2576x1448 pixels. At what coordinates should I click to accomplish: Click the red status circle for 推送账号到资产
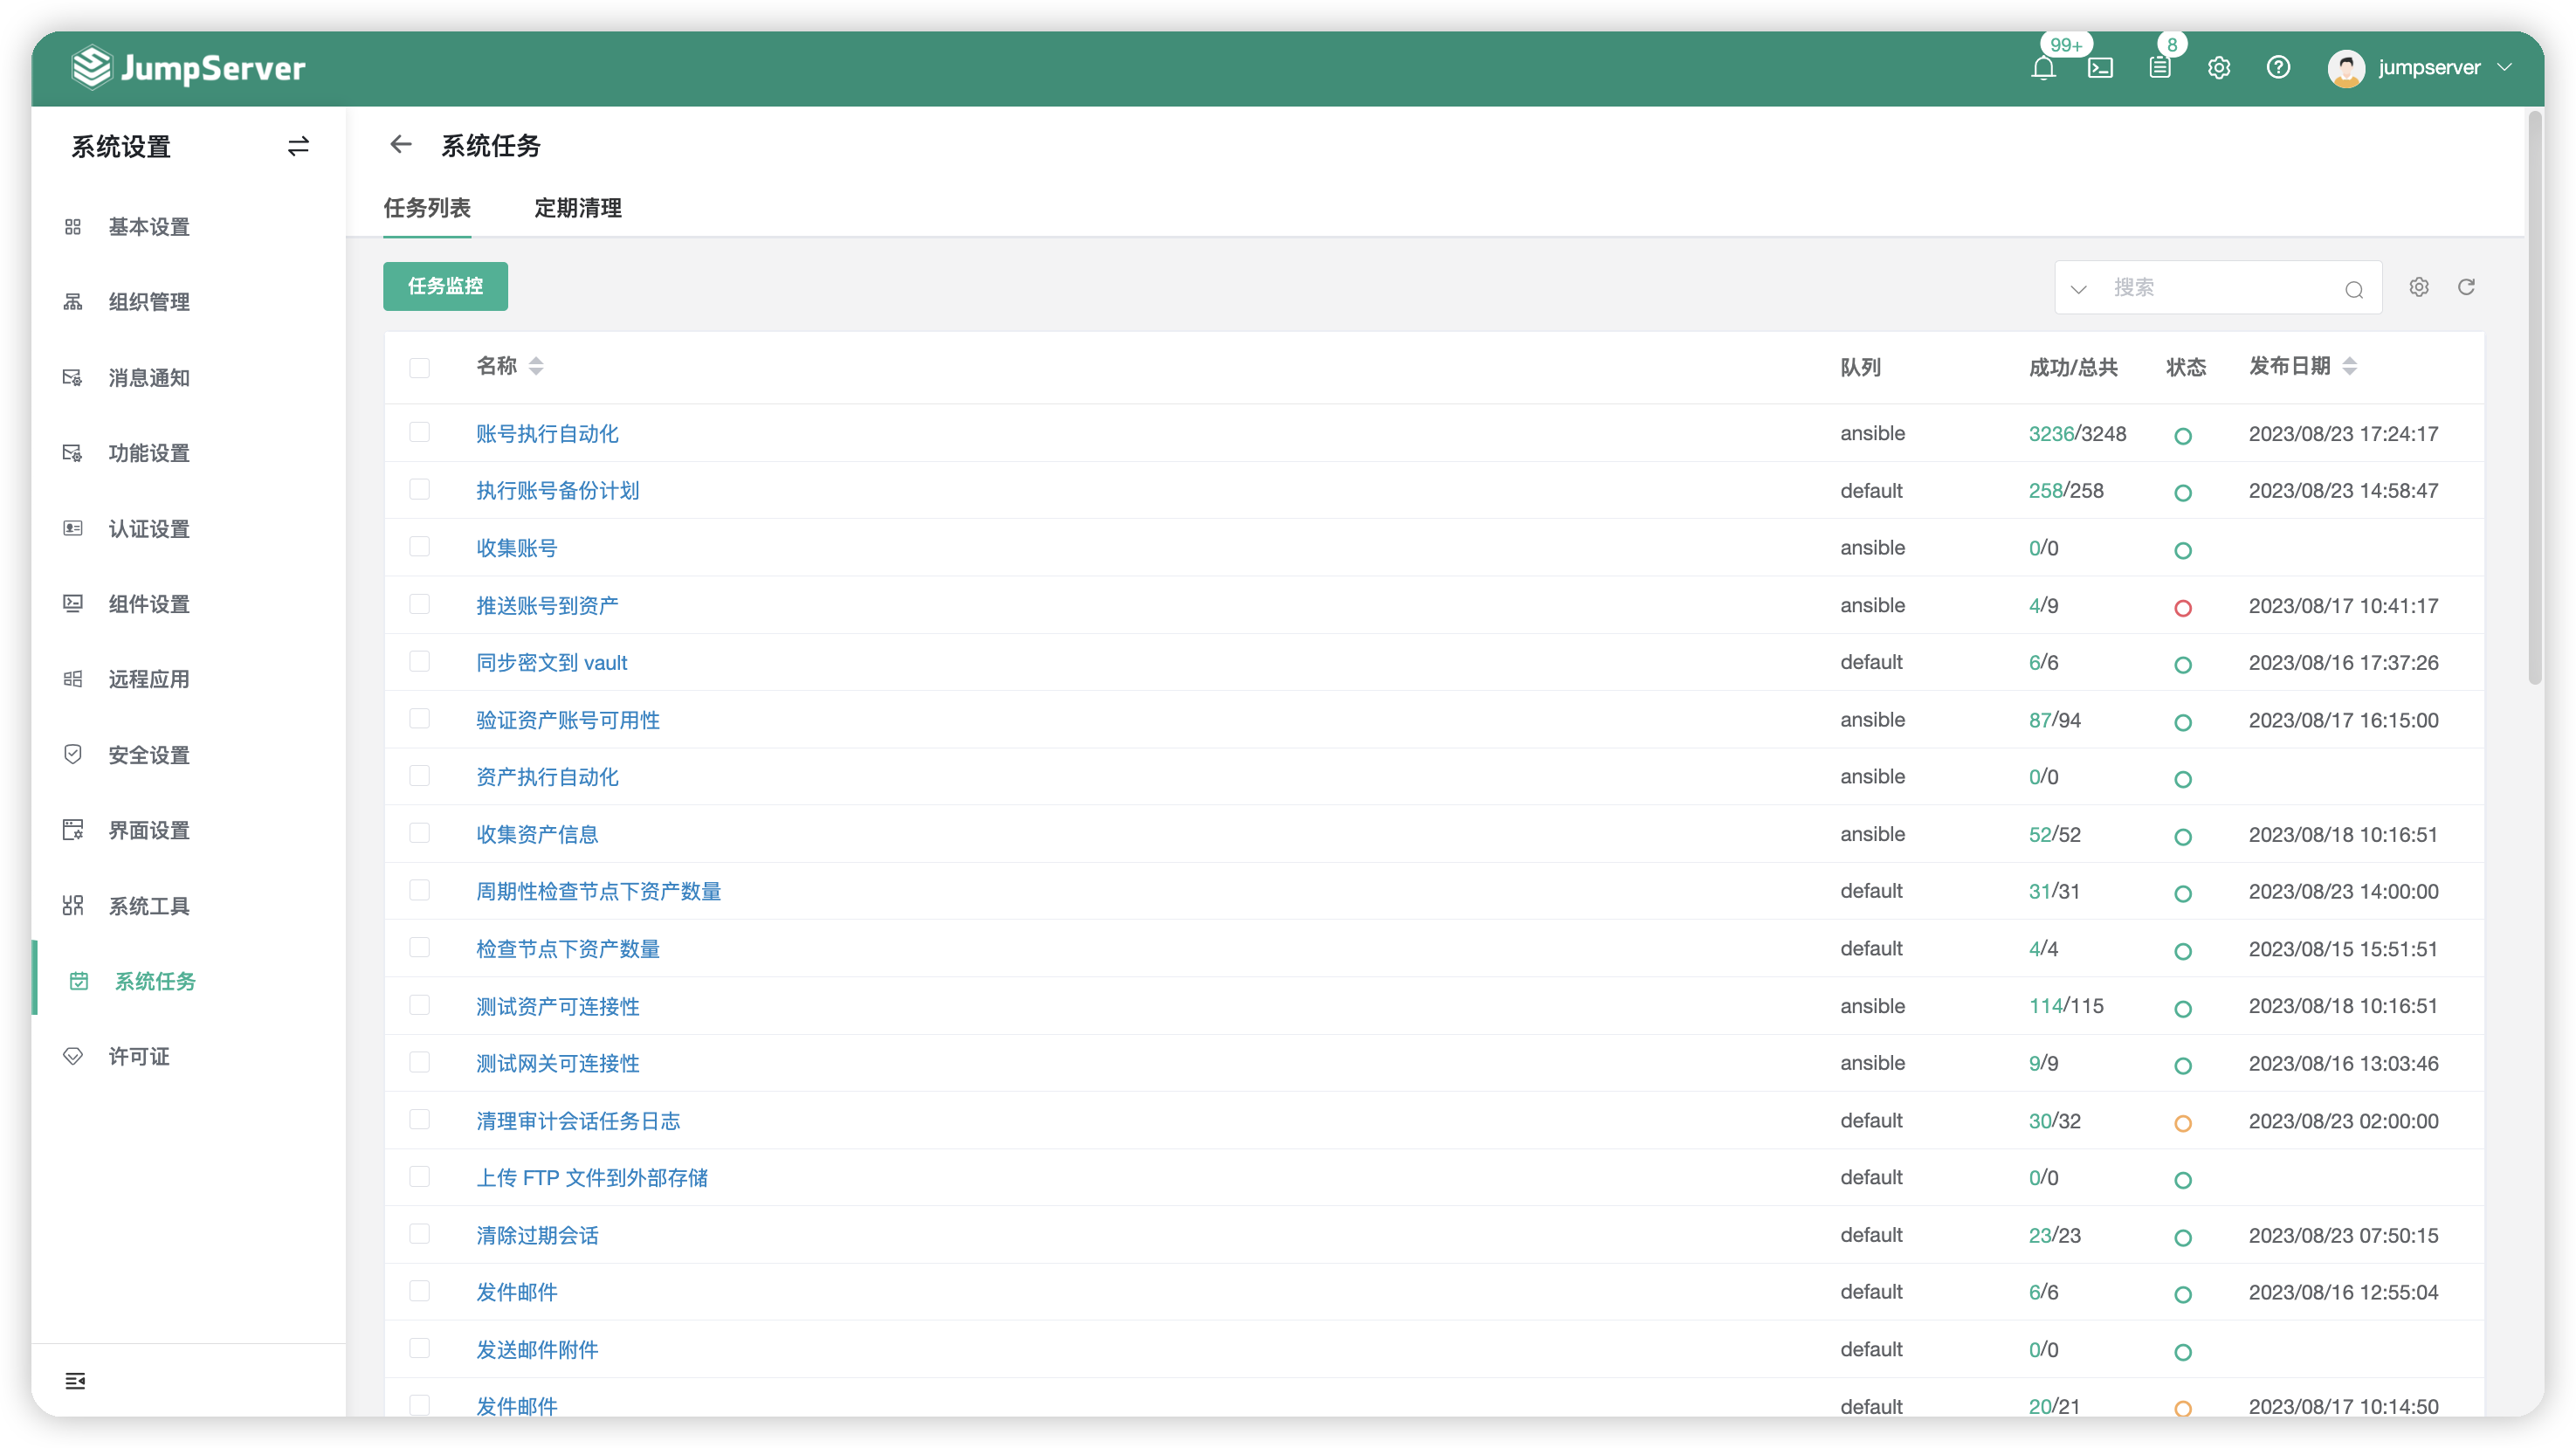tap(2183, 608)
